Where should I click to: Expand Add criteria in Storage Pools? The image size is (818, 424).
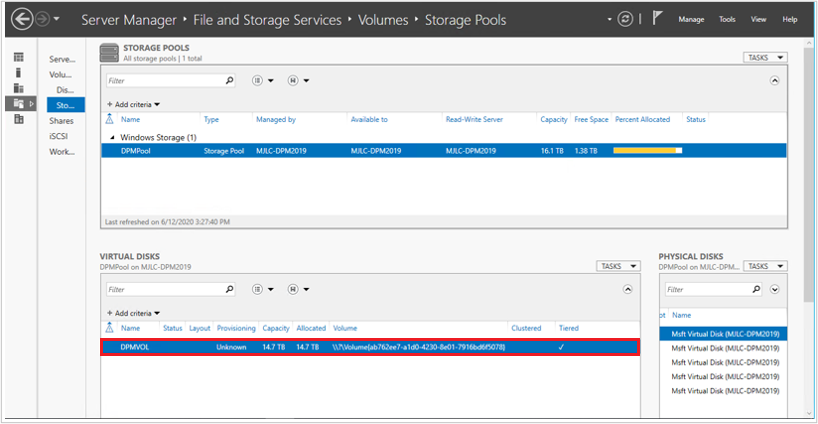pyautogui.click(x=134, y=104)
